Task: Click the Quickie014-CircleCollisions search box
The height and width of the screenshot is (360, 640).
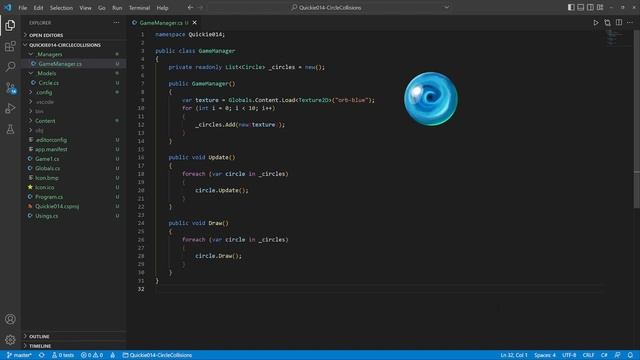Action: point(325,7)
